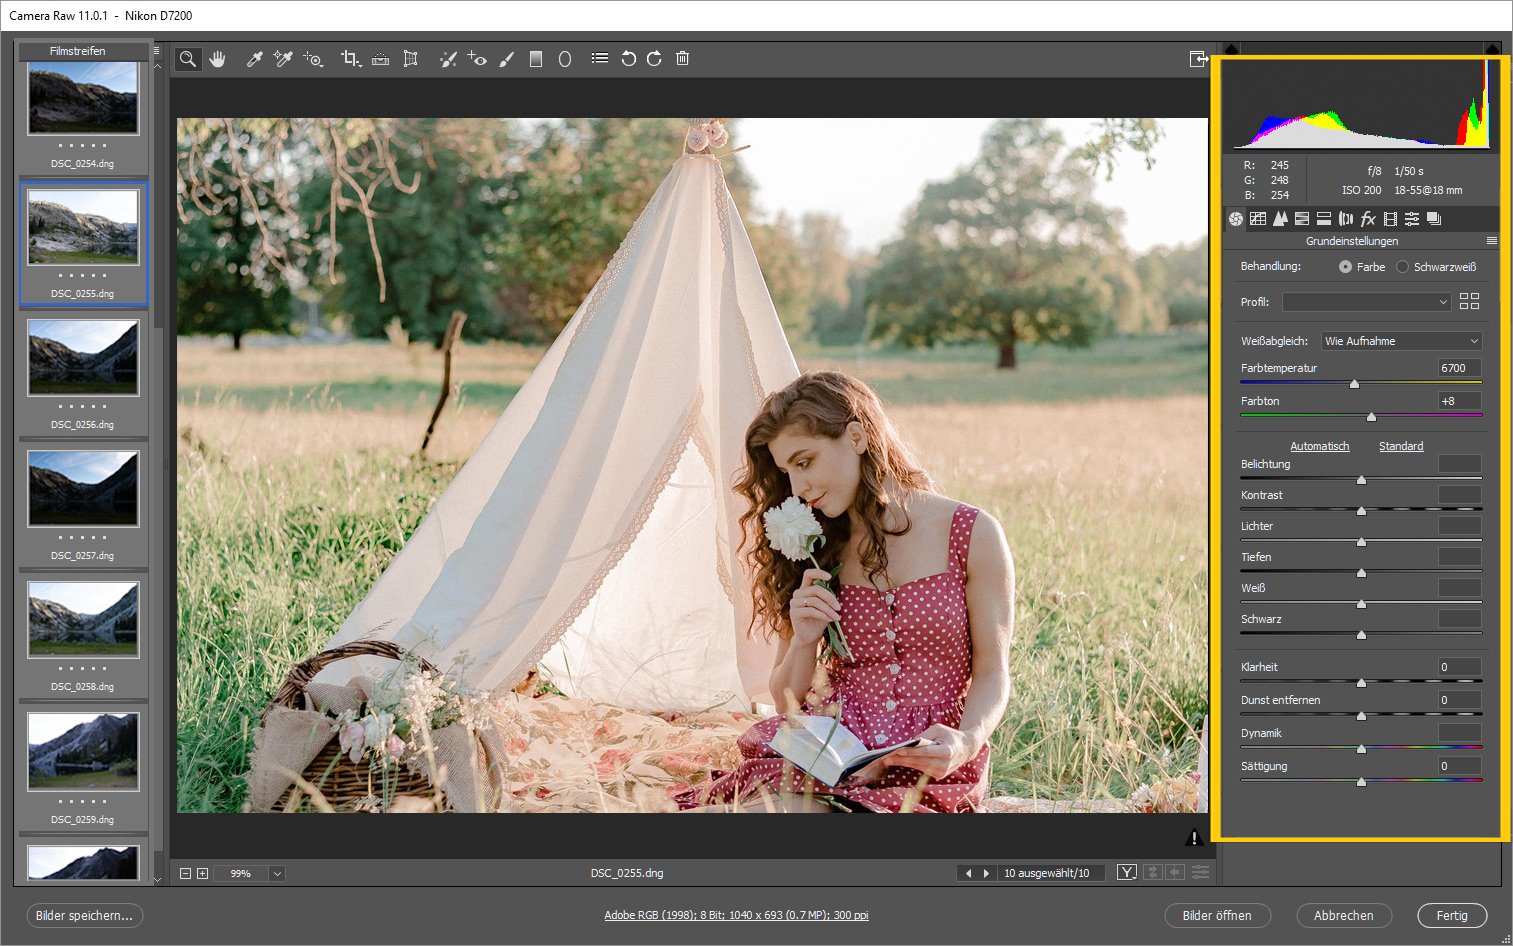Open the zoom level dropdown
This screenshot has width=1513, height=946.
[x=276, y=872]
